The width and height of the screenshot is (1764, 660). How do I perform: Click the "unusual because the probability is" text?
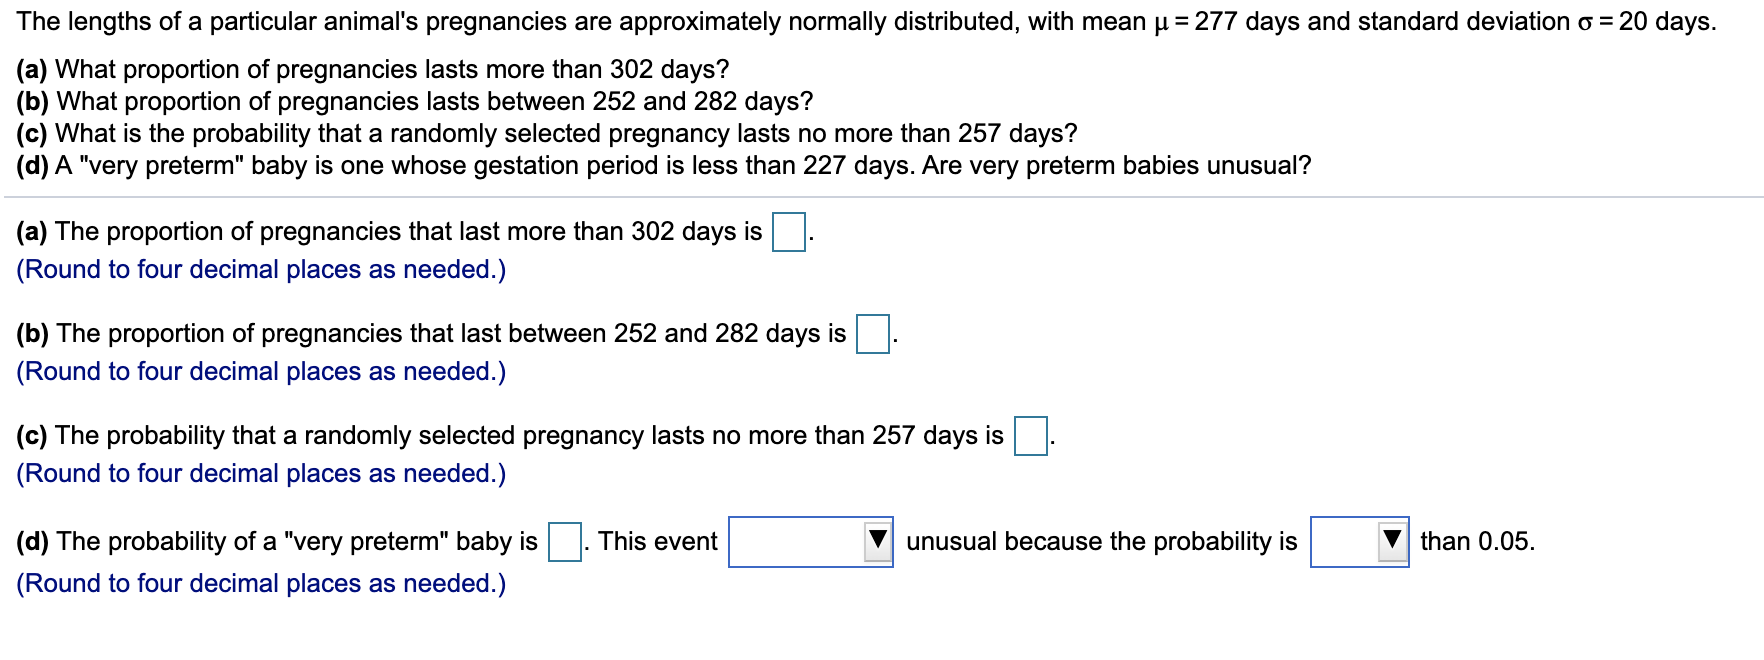tap(1102, 542)
